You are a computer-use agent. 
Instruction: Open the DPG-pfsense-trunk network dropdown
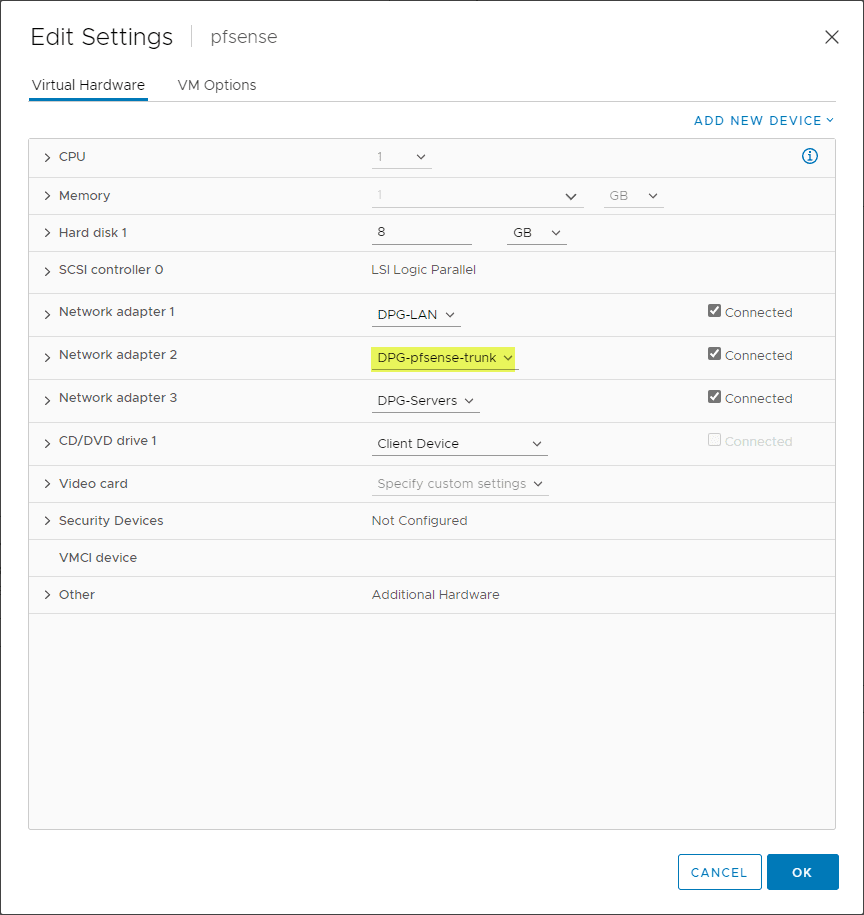click(x=445, y=358)
